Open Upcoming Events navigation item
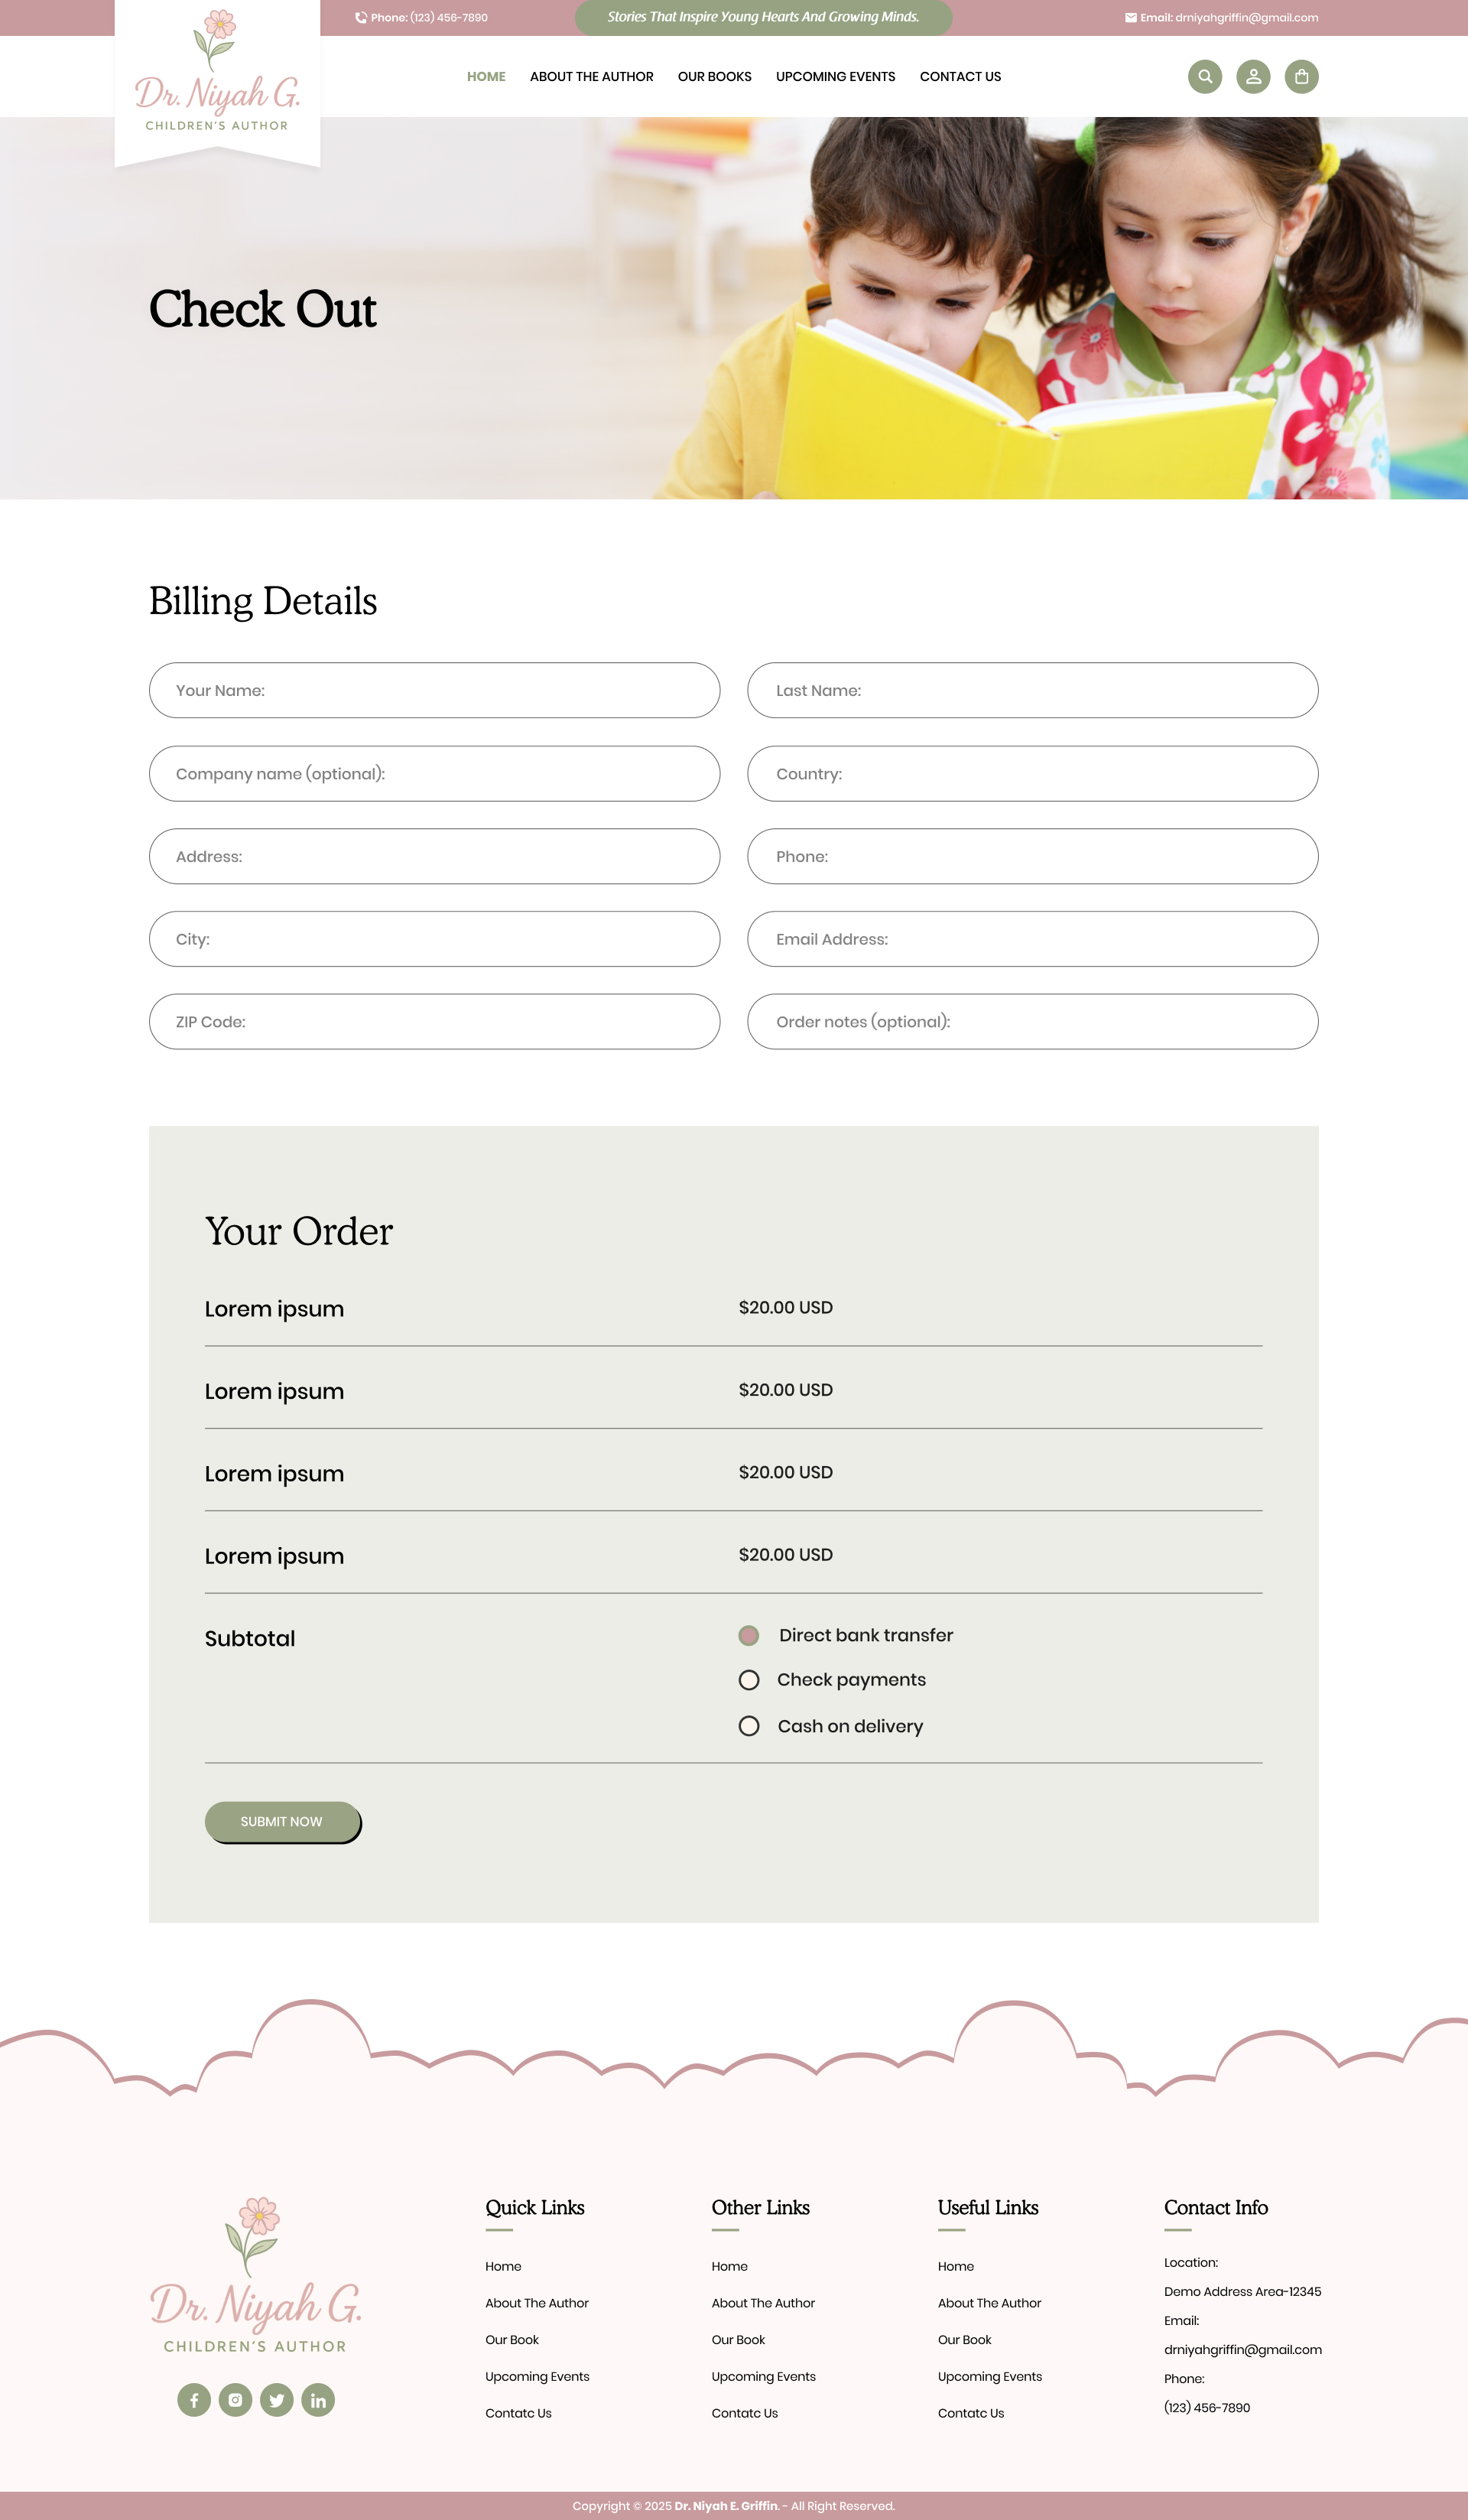 click(835, 77)
